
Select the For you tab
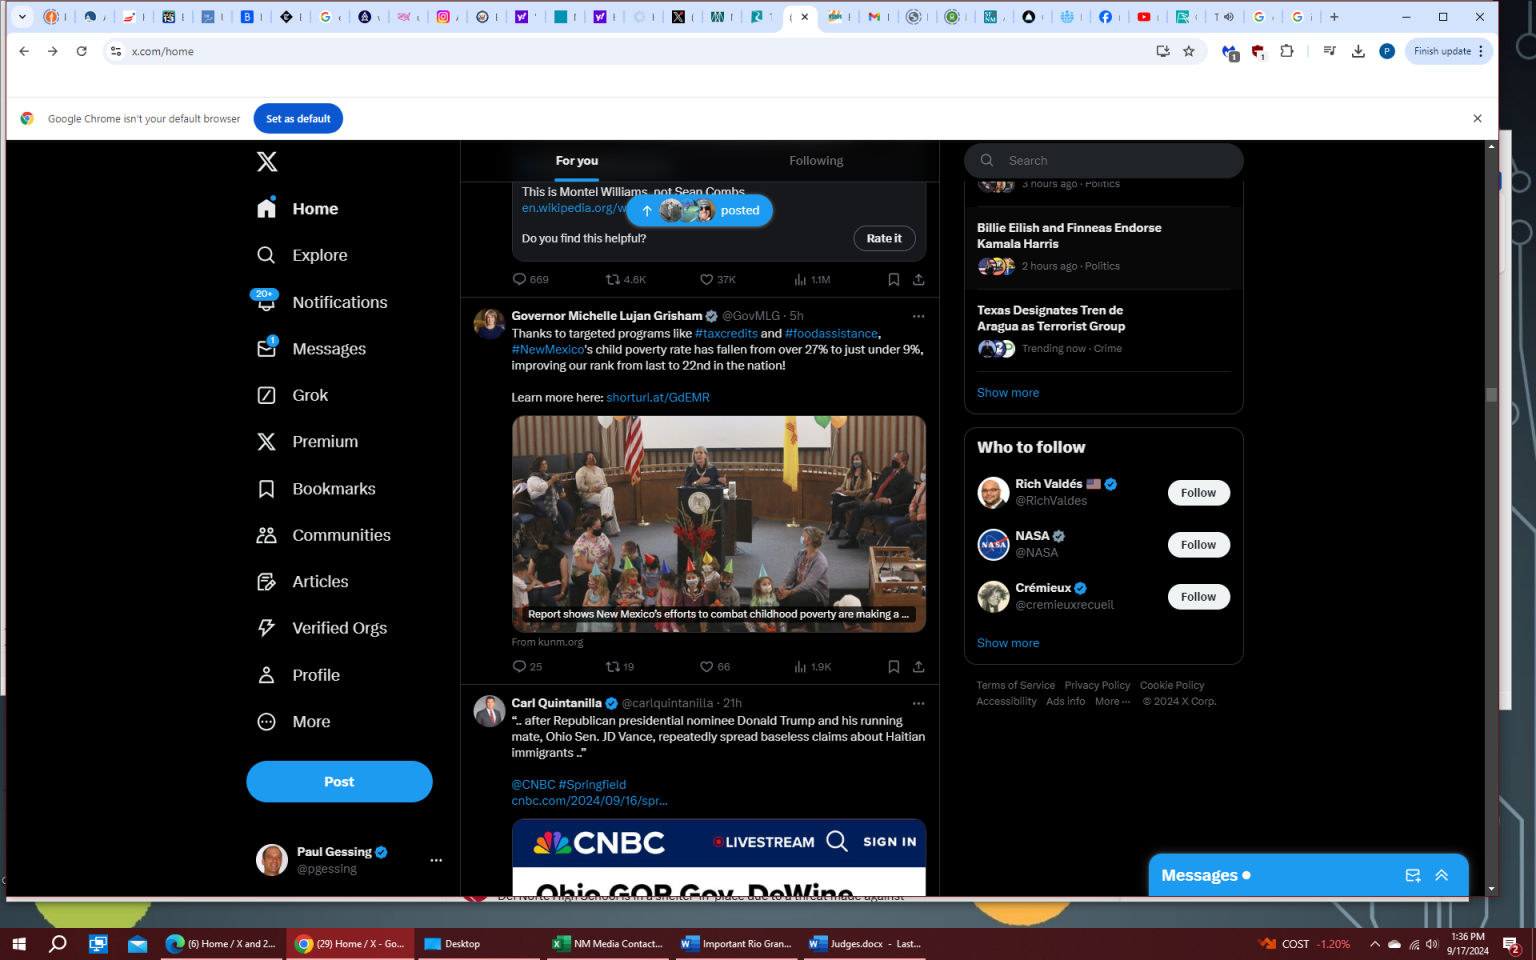577,161
